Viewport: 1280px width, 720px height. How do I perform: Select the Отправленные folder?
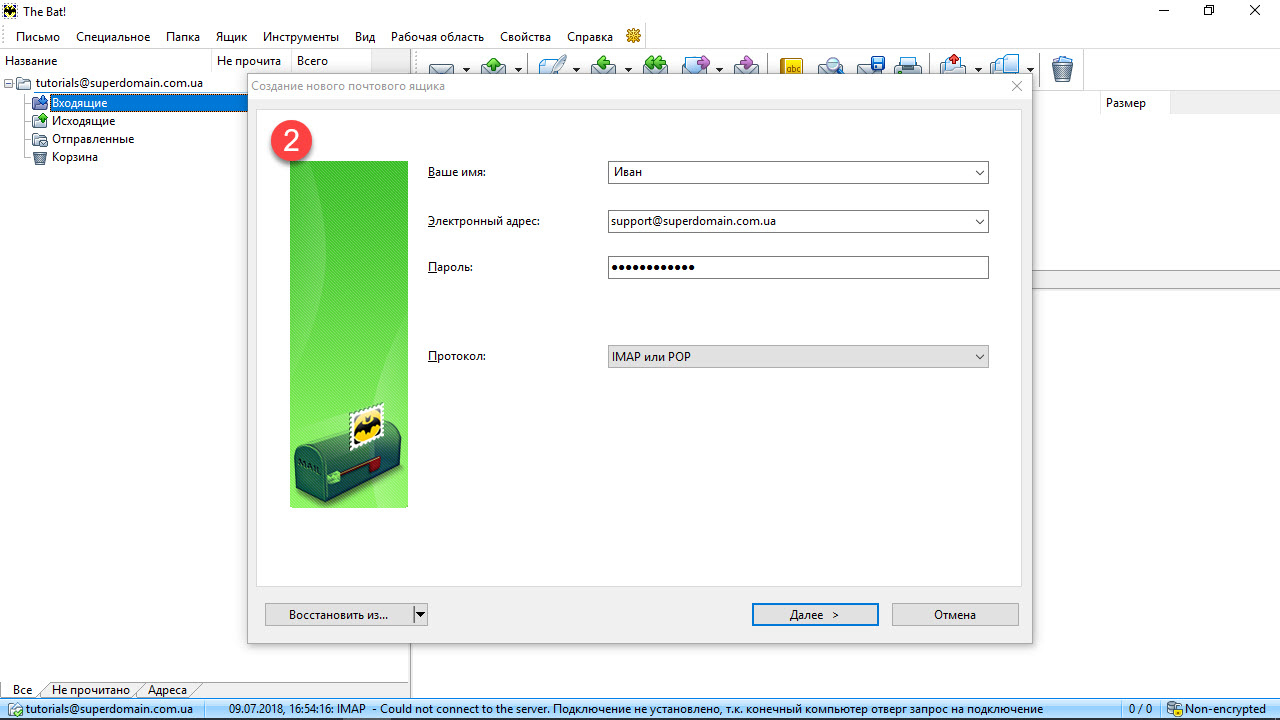(x=93, y=139)
